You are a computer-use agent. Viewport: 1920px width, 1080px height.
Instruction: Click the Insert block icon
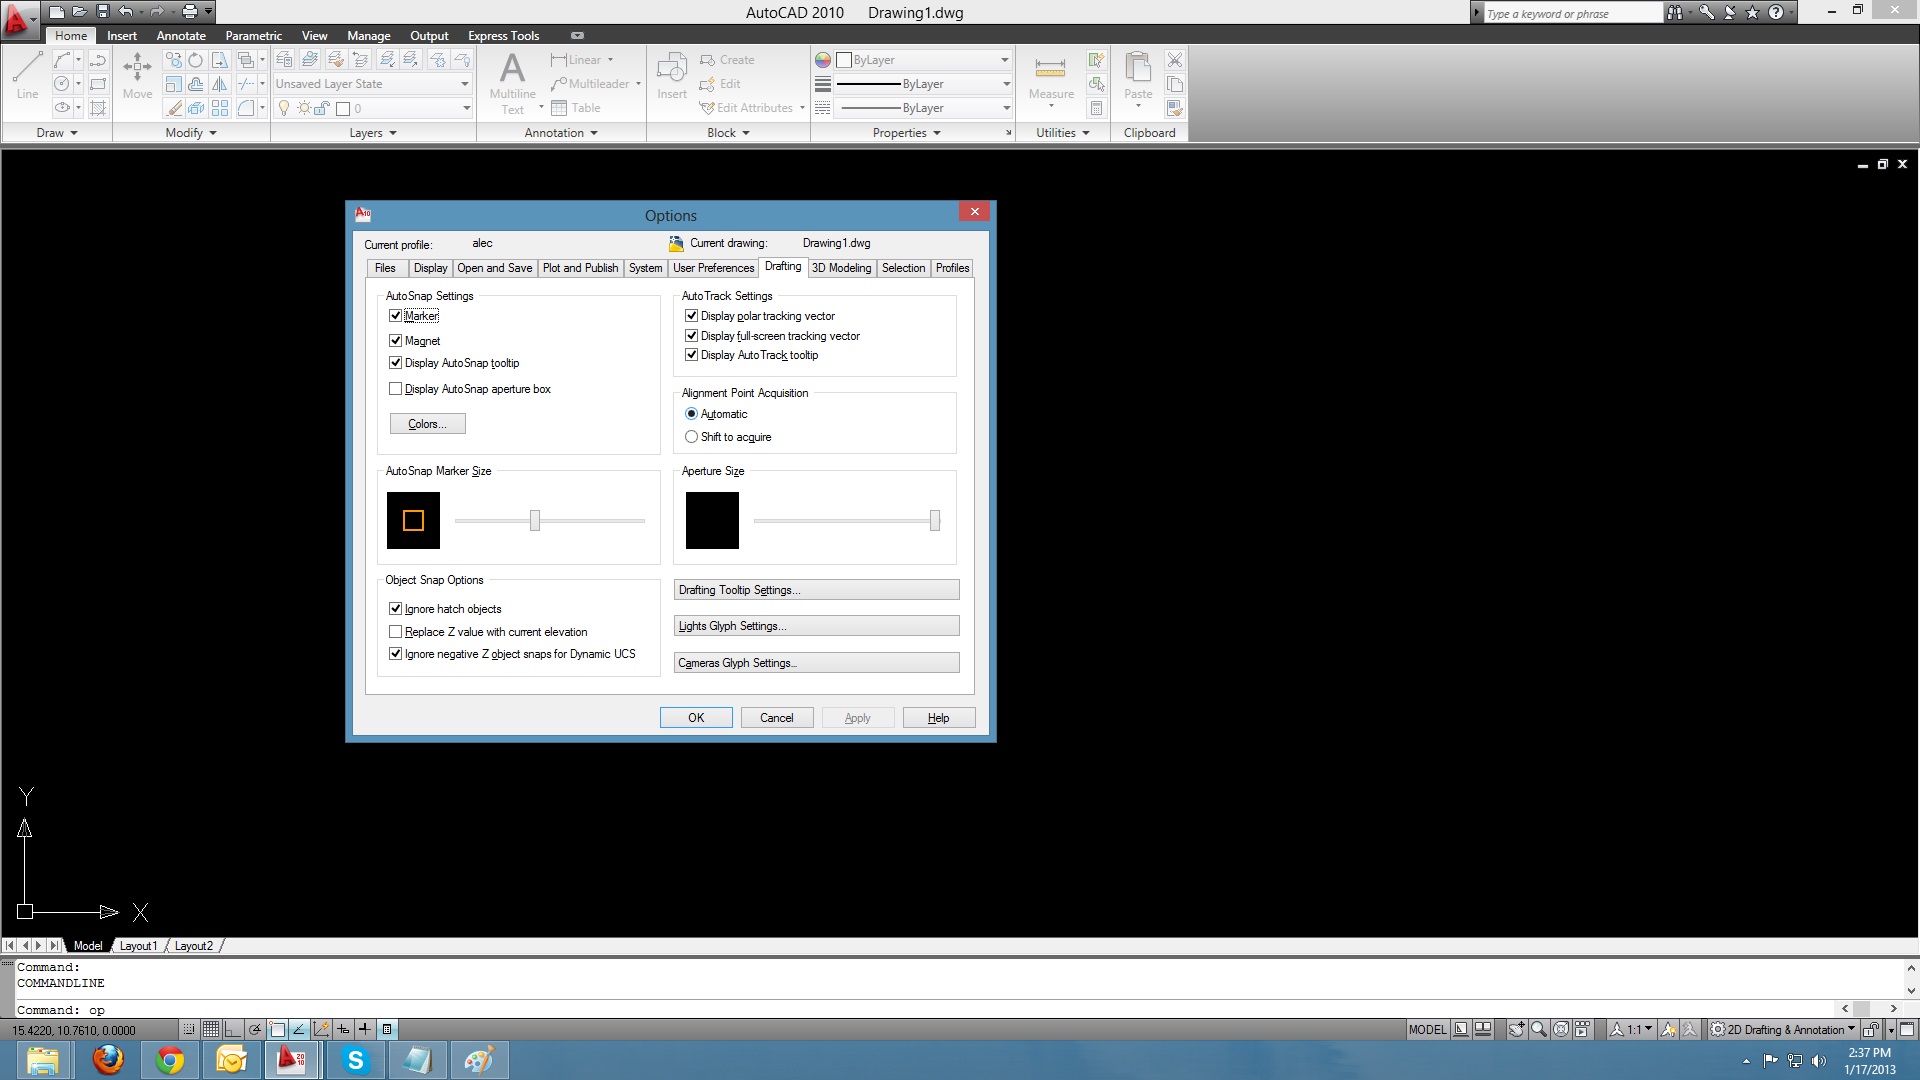pyautogui.click(x=671, y=76)
